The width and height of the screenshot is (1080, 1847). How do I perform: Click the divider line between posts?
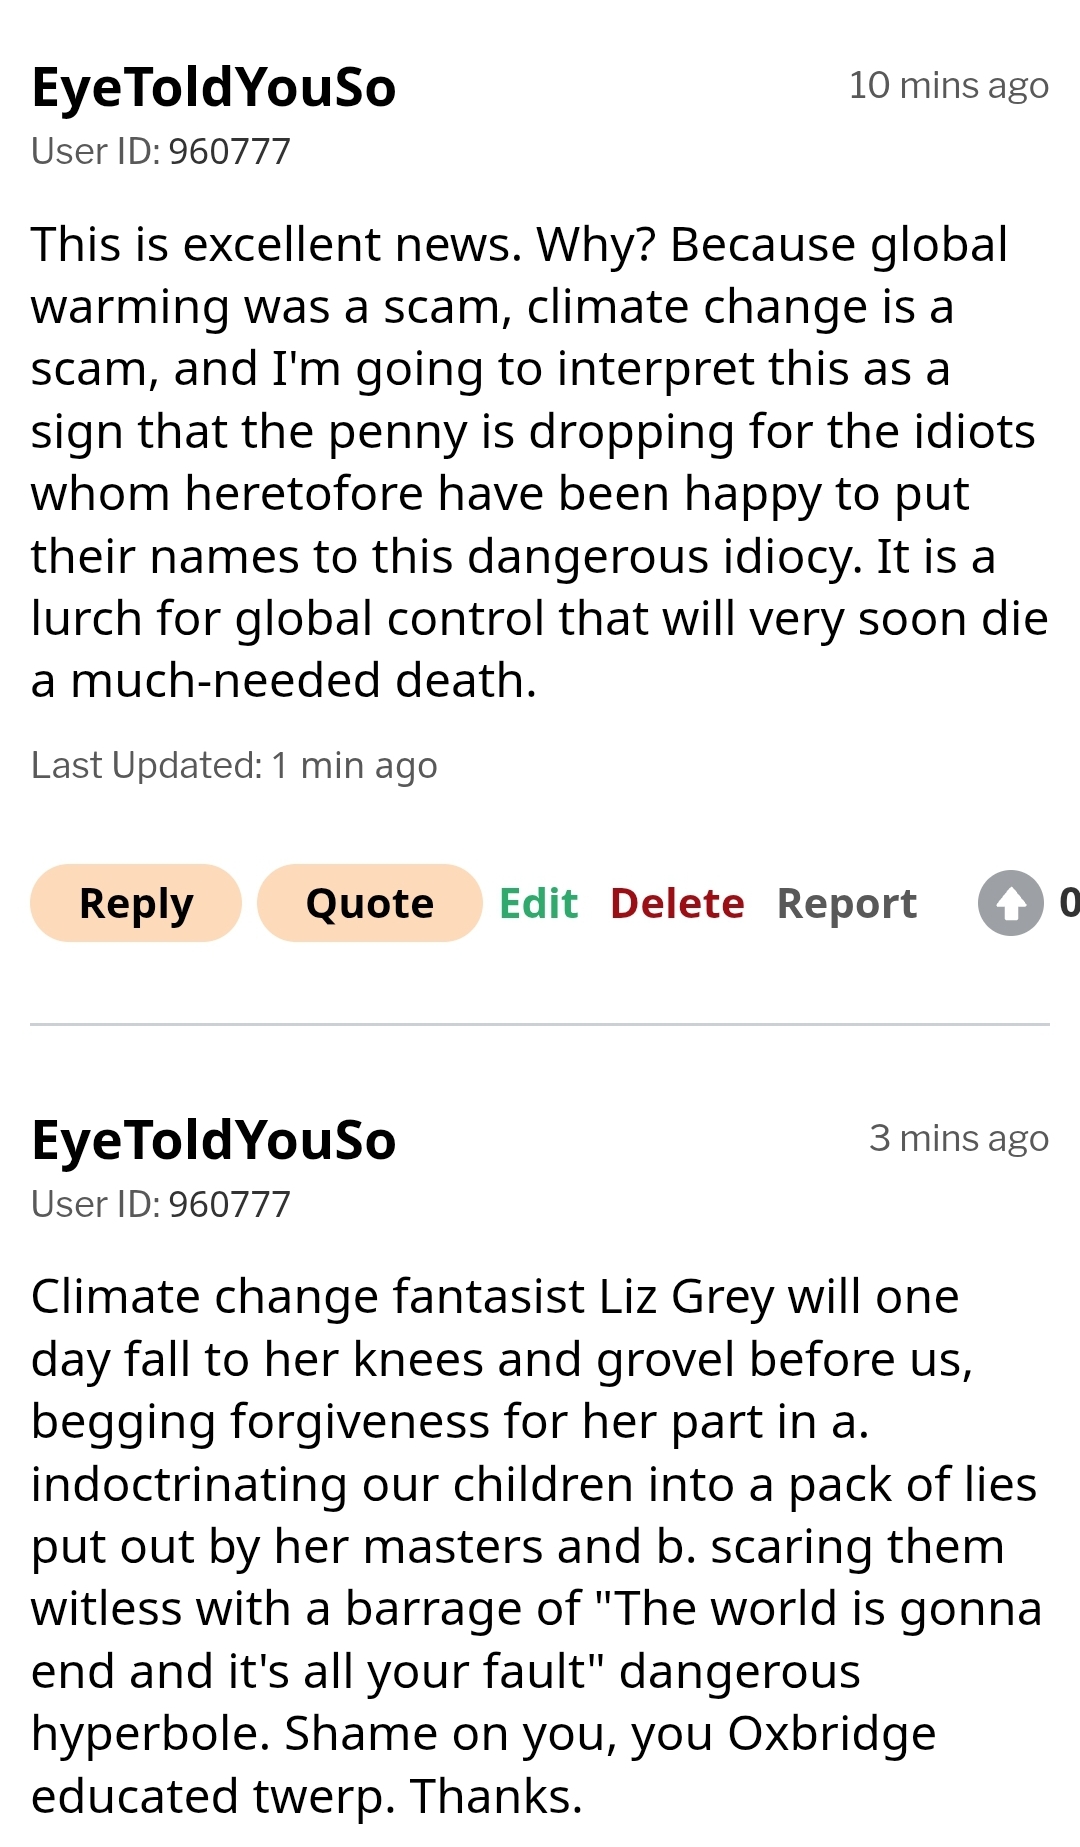click(x=540, y=1024)
